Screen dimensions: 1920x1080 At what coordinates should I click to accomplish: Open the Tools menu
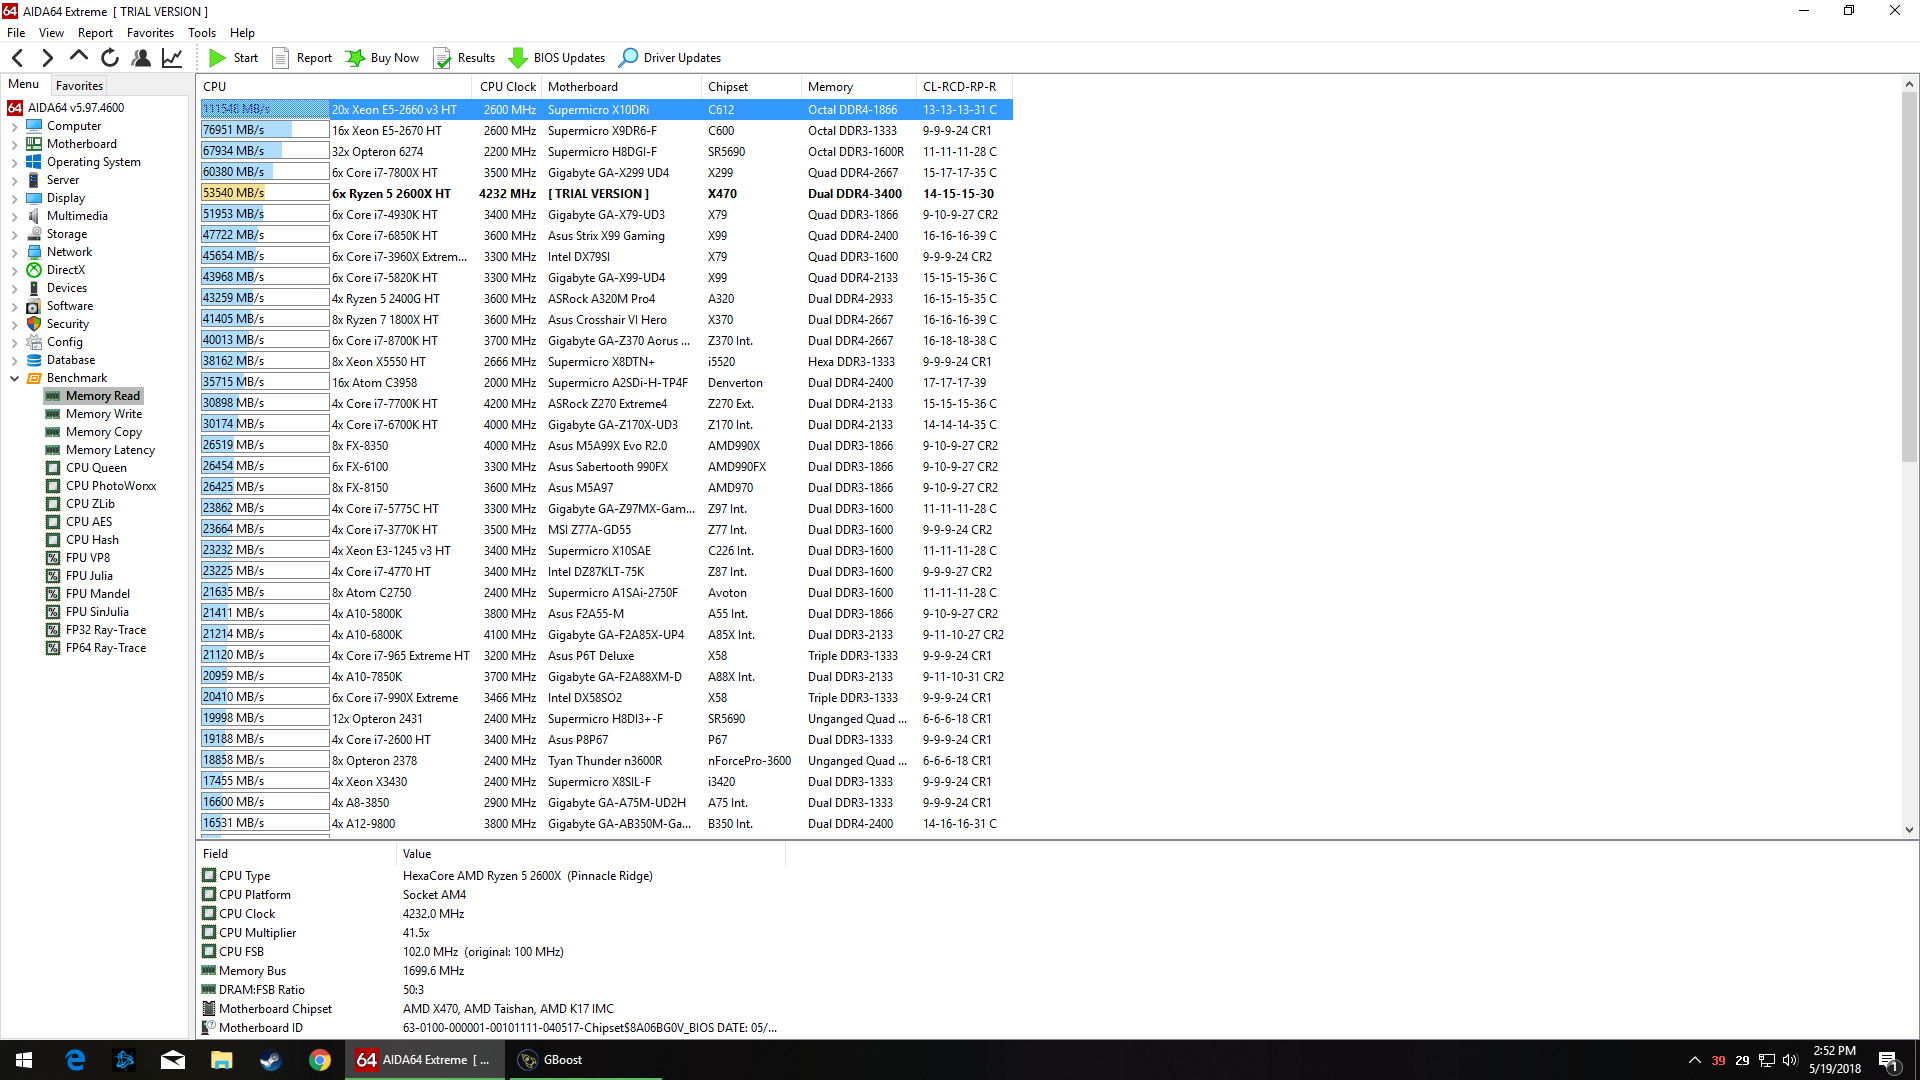coord(201,33)
